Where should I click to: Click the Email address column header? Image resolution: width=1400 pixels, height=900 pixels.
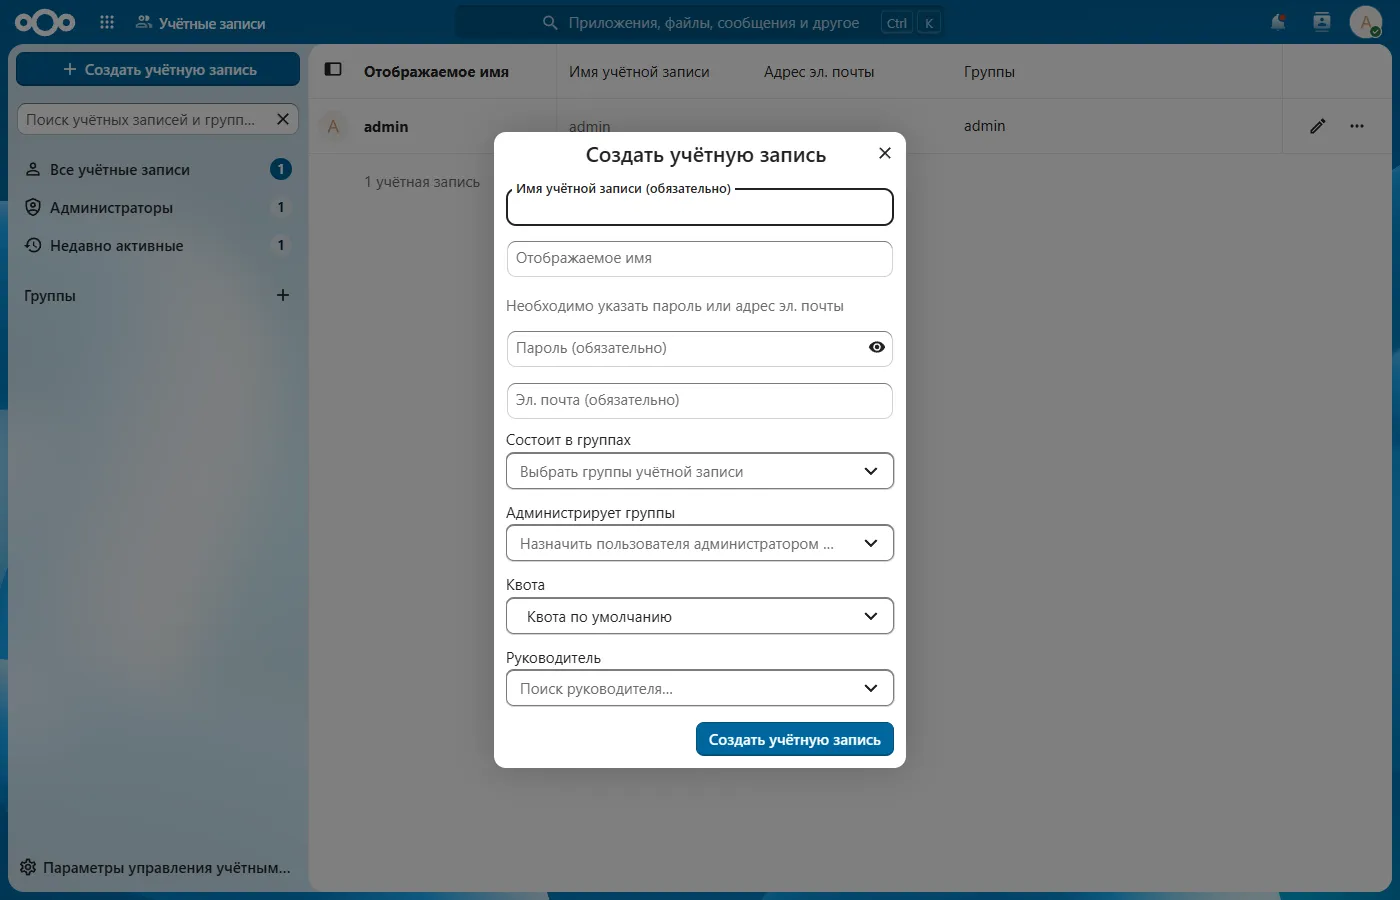click(x=819, y=71)
